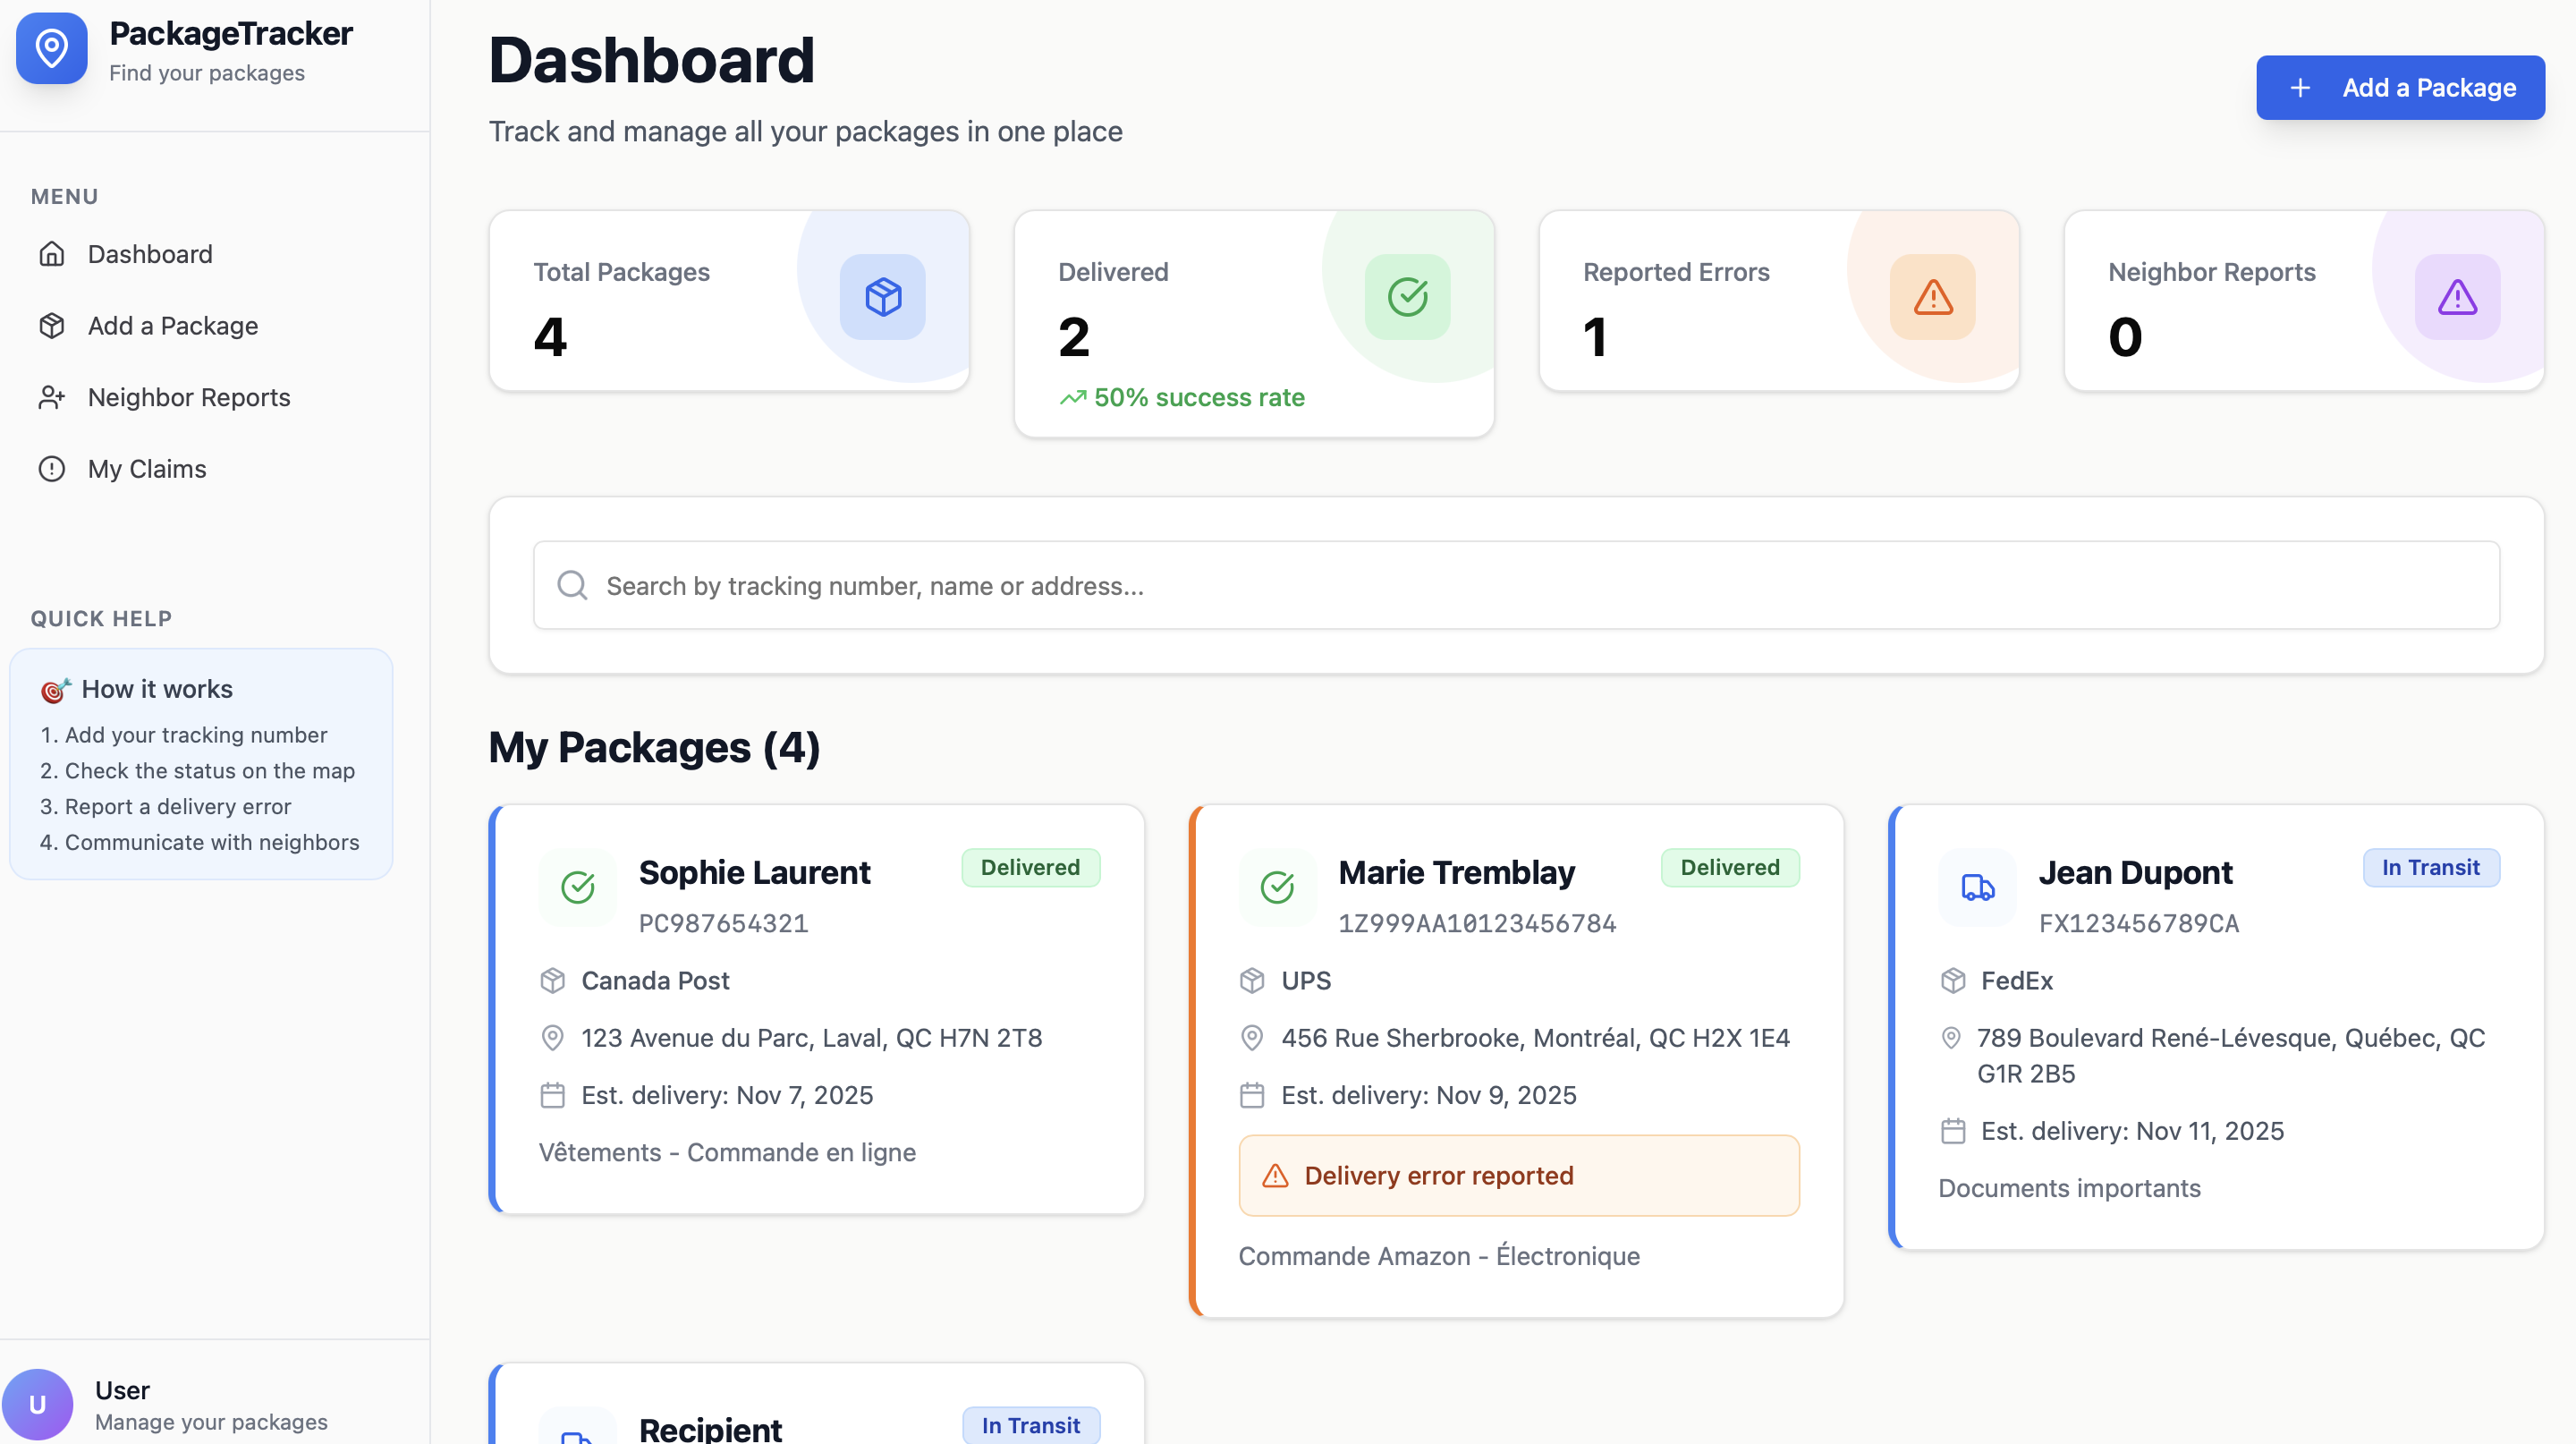Open the Recipient package card
The height and width of the screenshot is (1444, 2576).
pyautogui.click(x=816, y=1404)
